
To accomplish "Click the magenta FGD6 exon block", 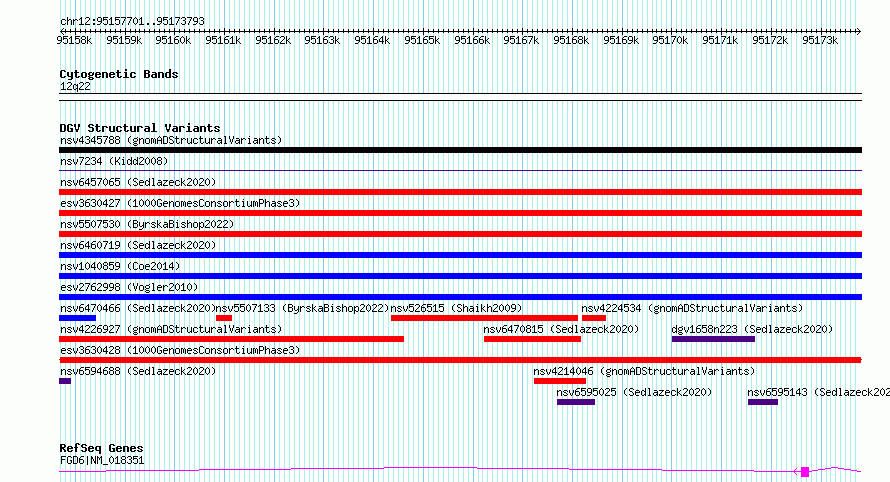I will click(805, 471).
